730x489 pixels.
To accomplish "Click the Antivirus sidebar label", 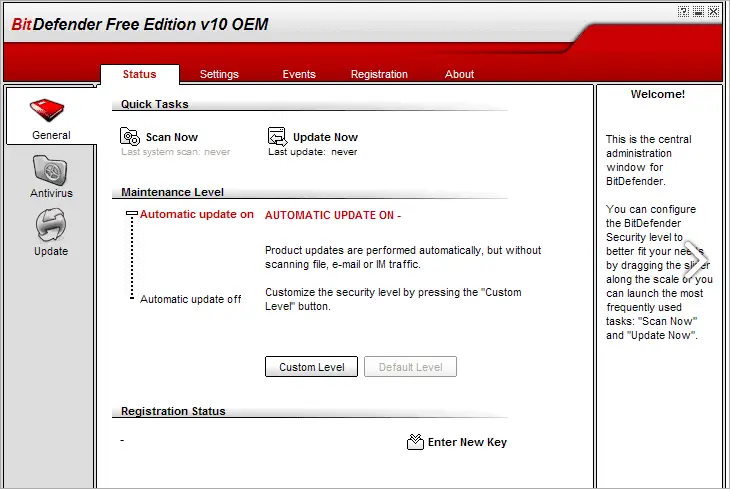I will pyautogui.click(x=51, y=193).
